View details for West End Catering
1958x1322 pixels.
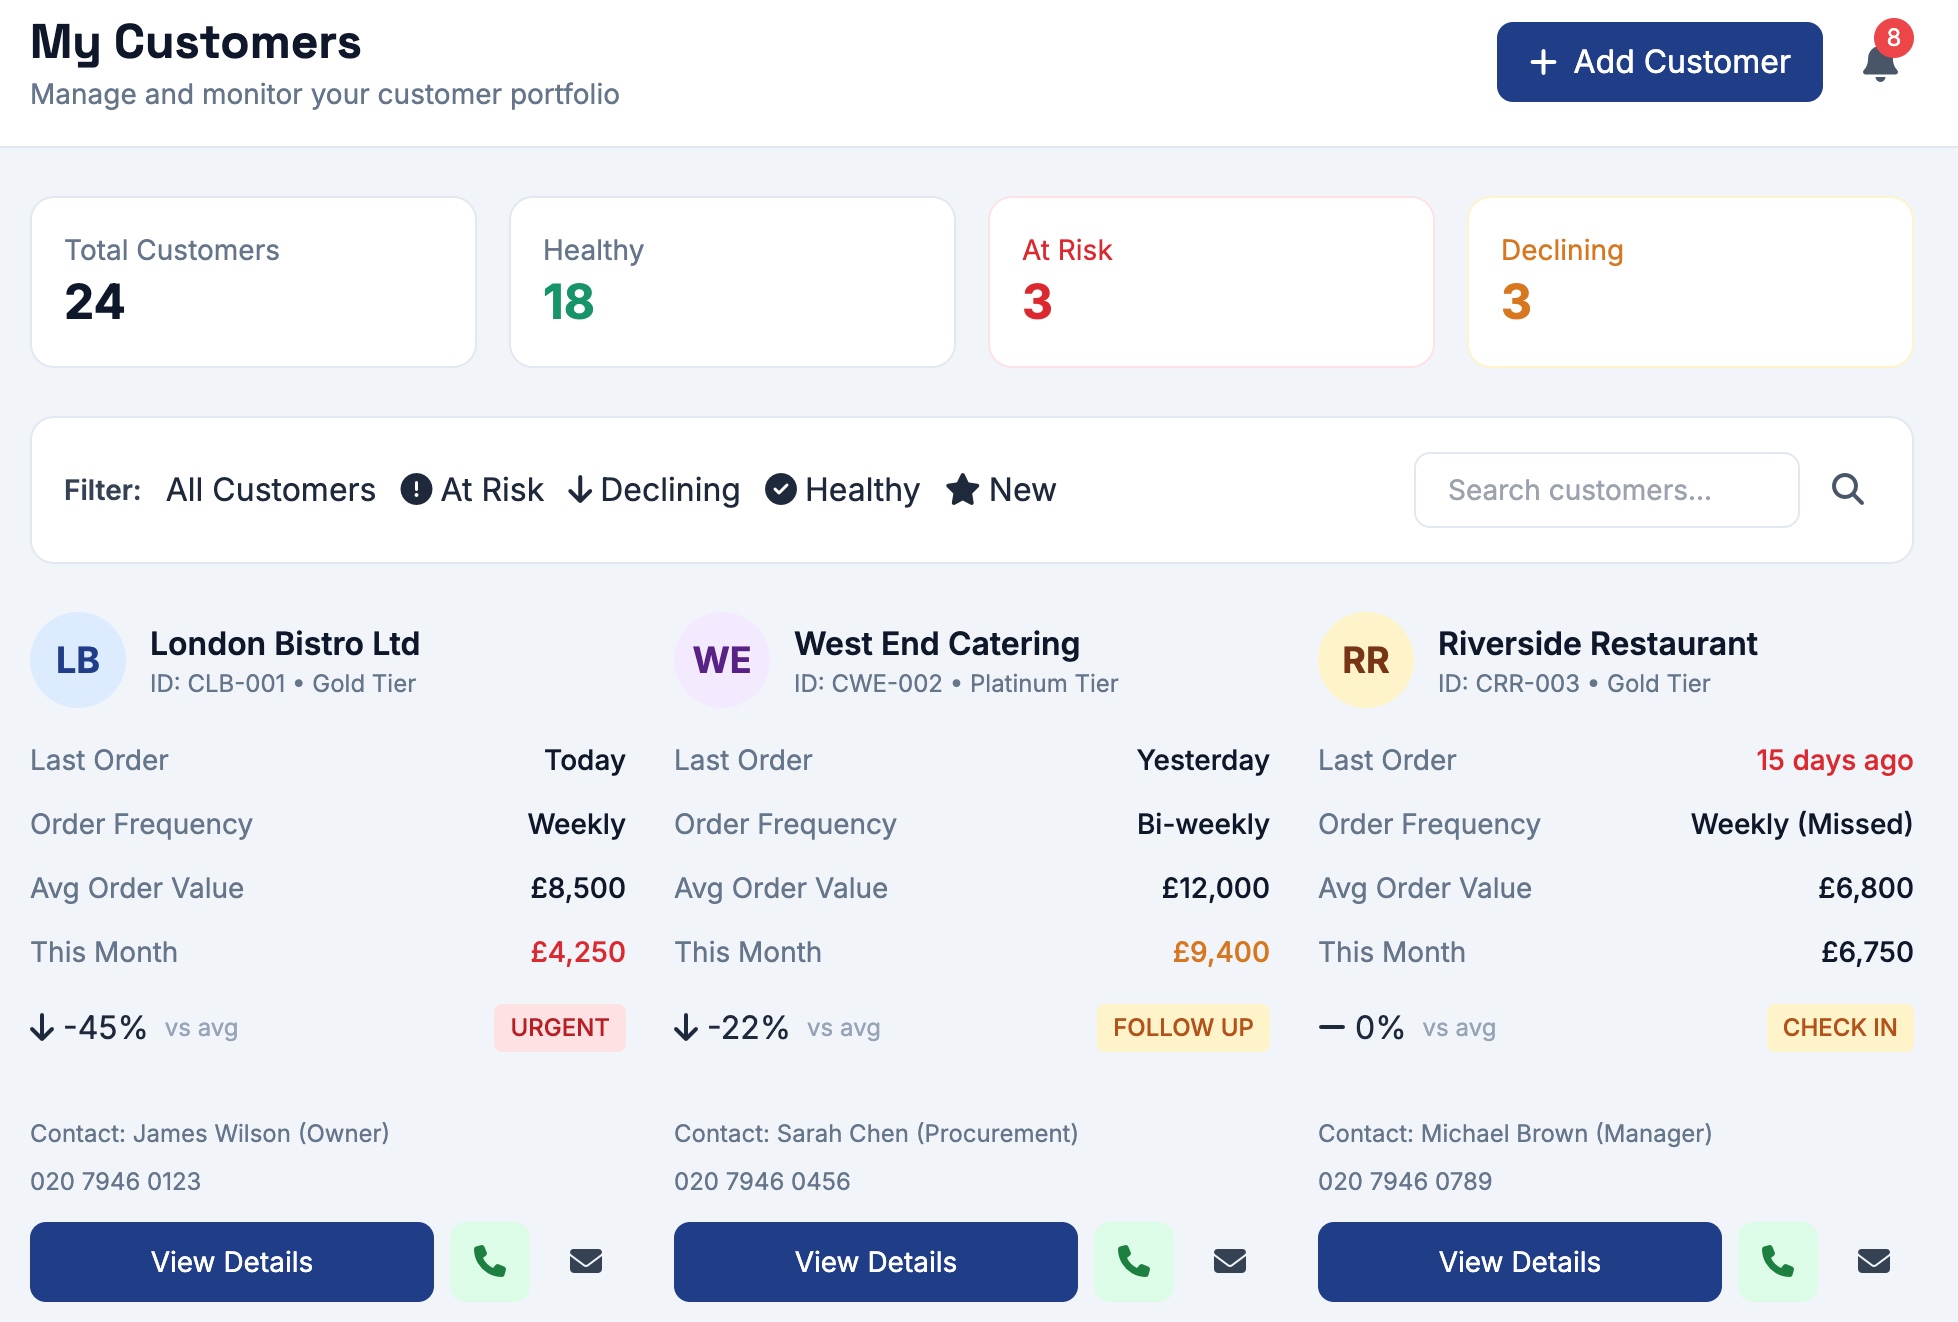[x=876, y=1262]
